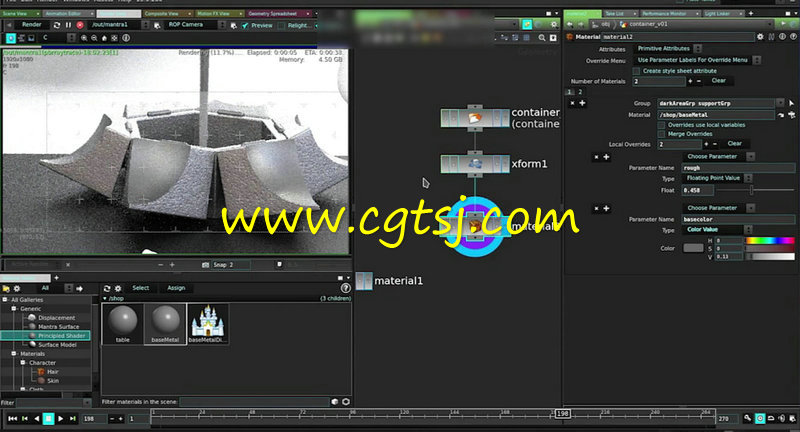Zoom out of the render view
The width and height of the screenshot is (800, 432).
(x=94, y=38)
